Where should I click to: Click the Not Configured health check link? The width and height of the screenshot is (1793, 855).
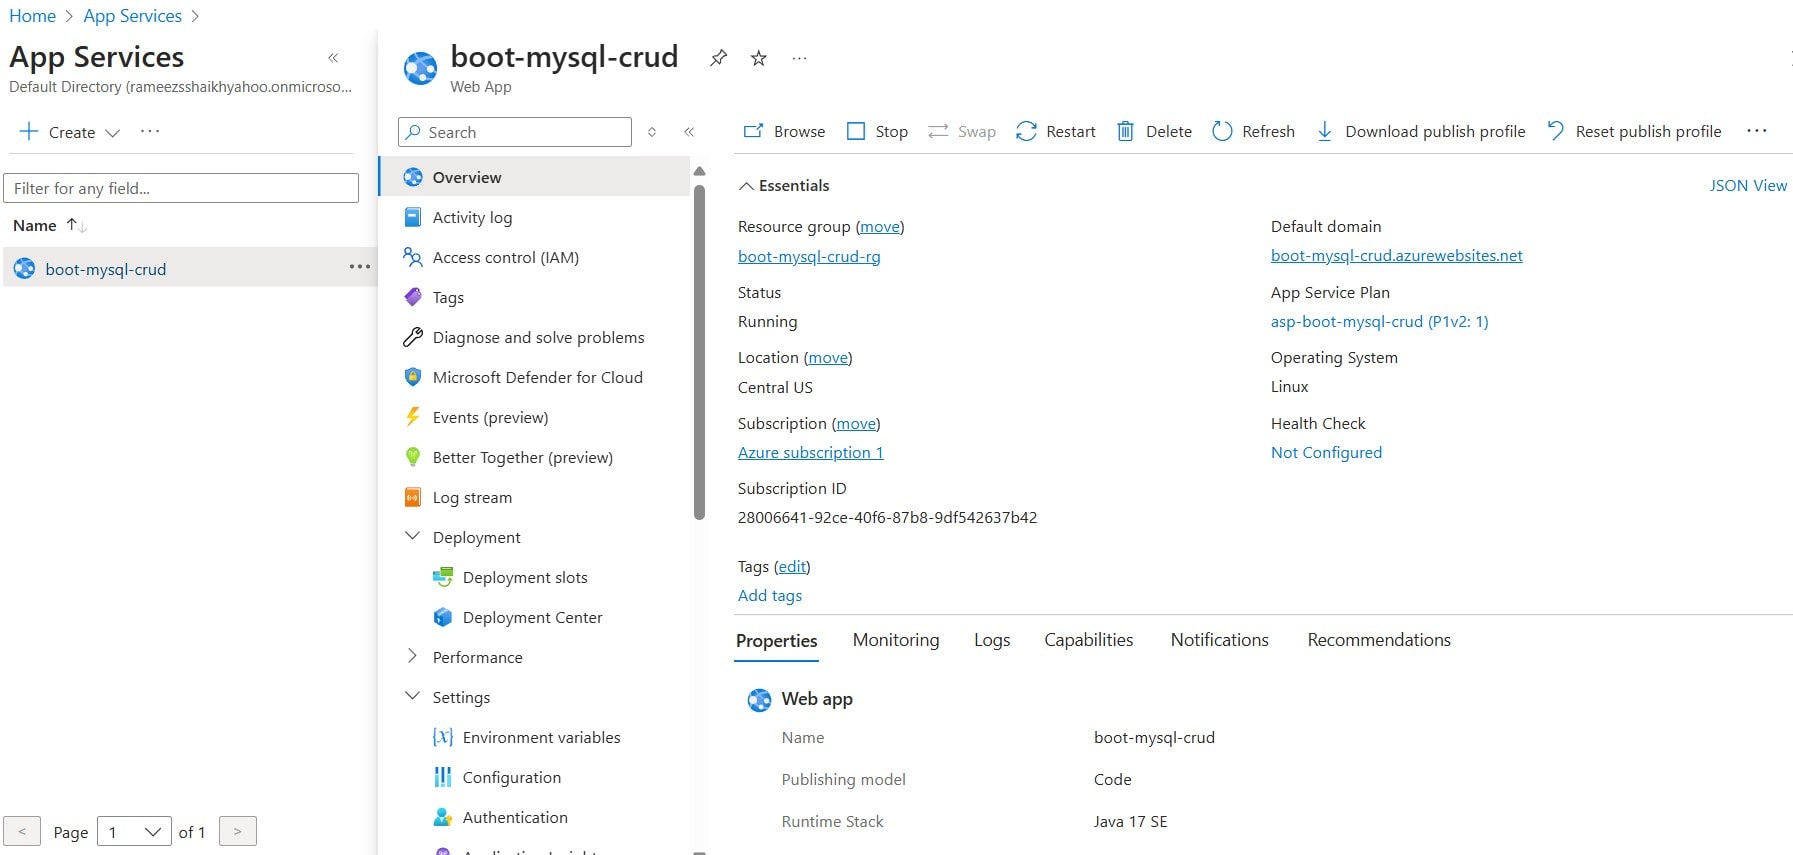pyautogui.click(x=1326, y=453)
